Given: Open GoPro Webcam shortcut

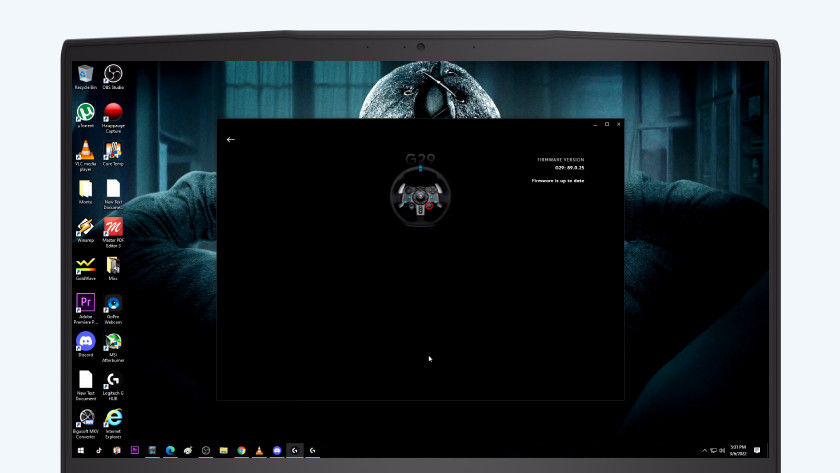Looking at the screenshot, I should tap(113, 303).
